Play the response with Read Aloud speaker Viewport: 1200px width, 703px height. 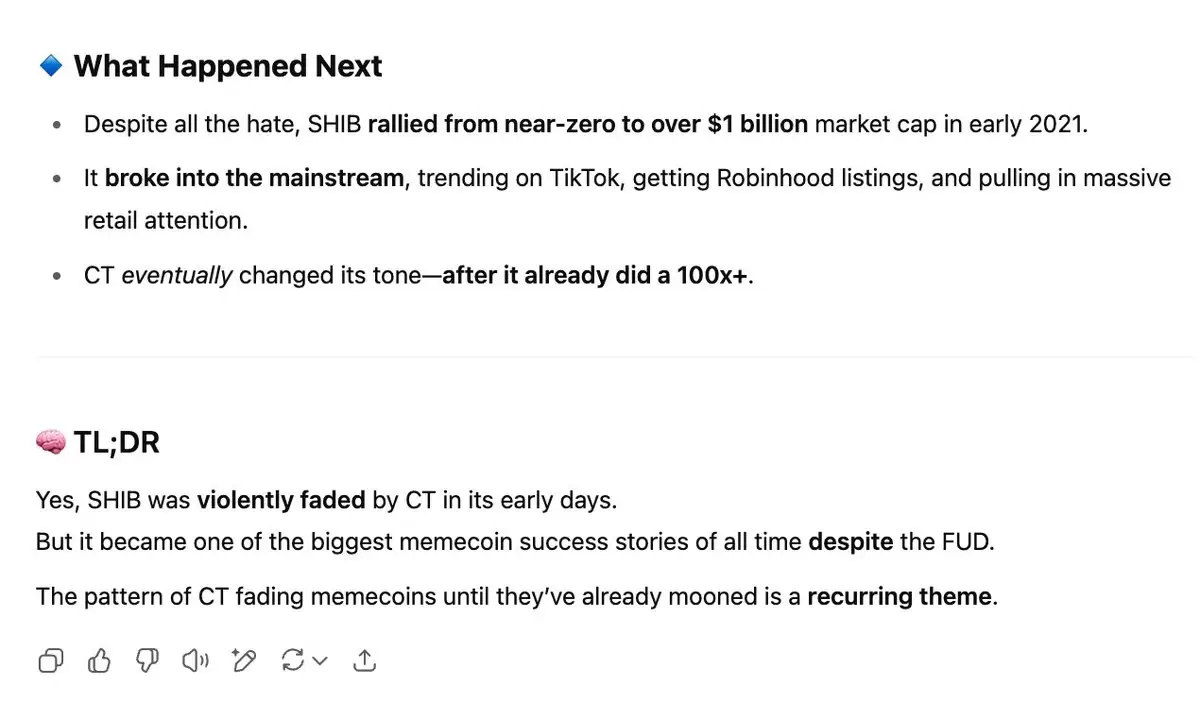(195, 660)
